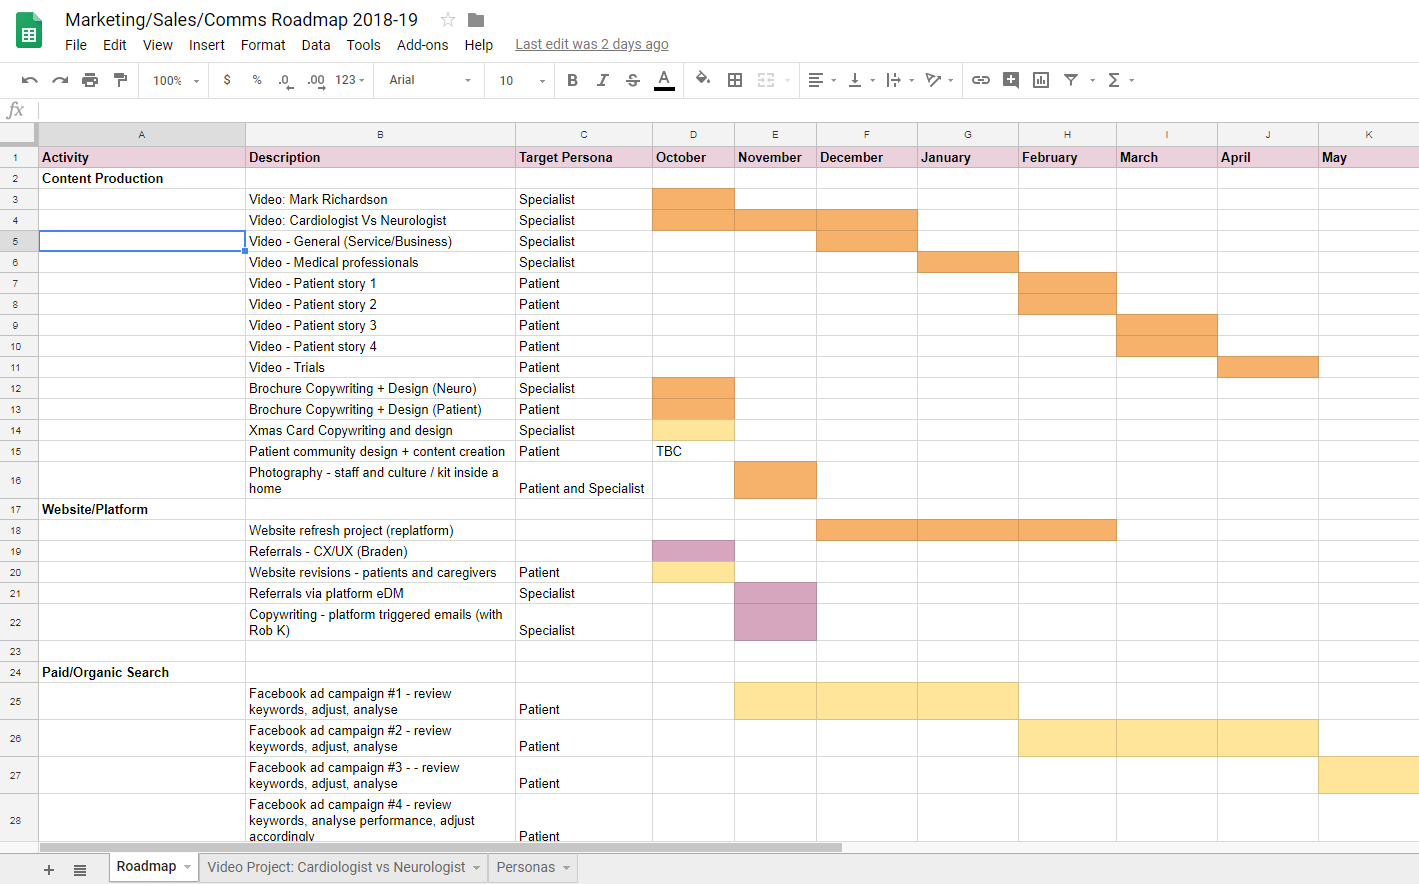Create a filter with the filter icon

[1071, 80]
